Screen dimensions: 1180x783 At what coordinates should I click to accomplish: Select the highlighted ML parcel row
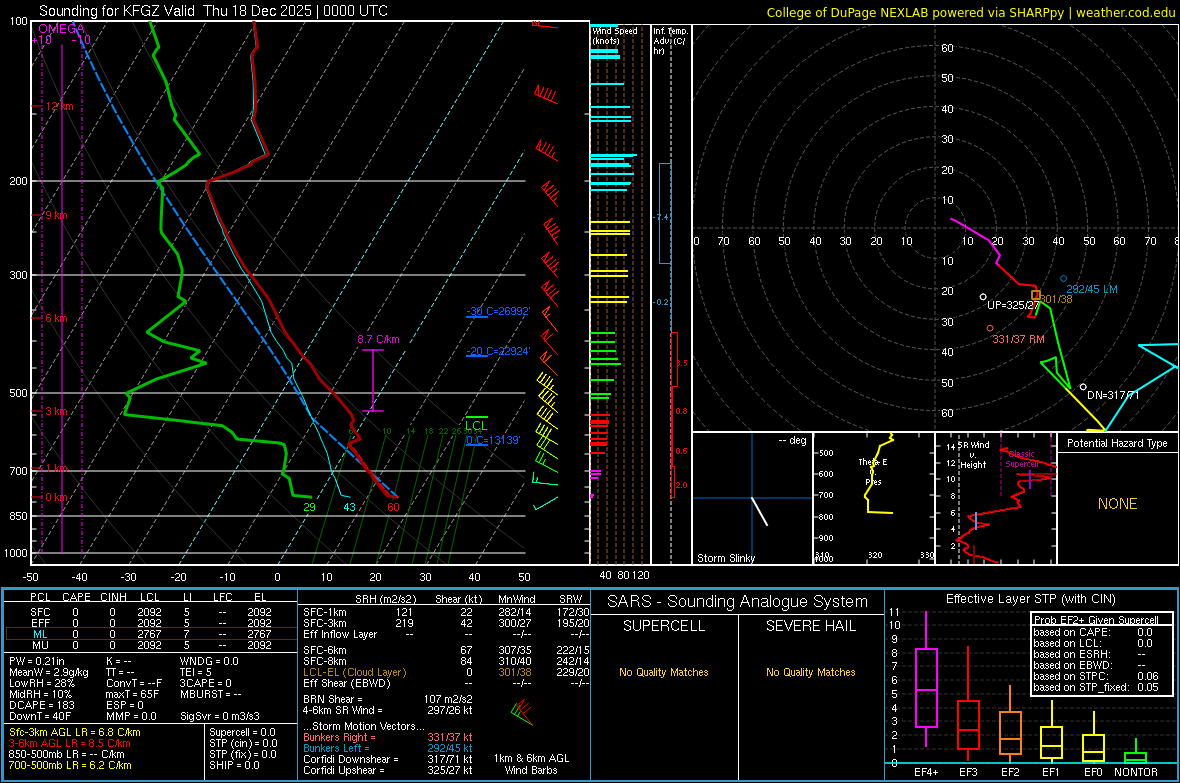coord(151,634)
